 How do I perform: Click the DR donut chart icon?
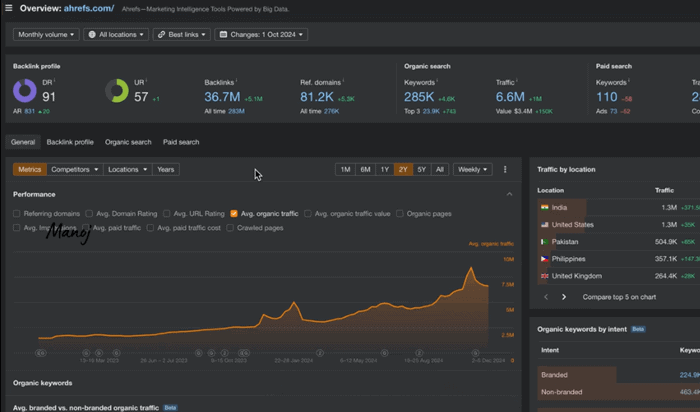pos(25,91)
